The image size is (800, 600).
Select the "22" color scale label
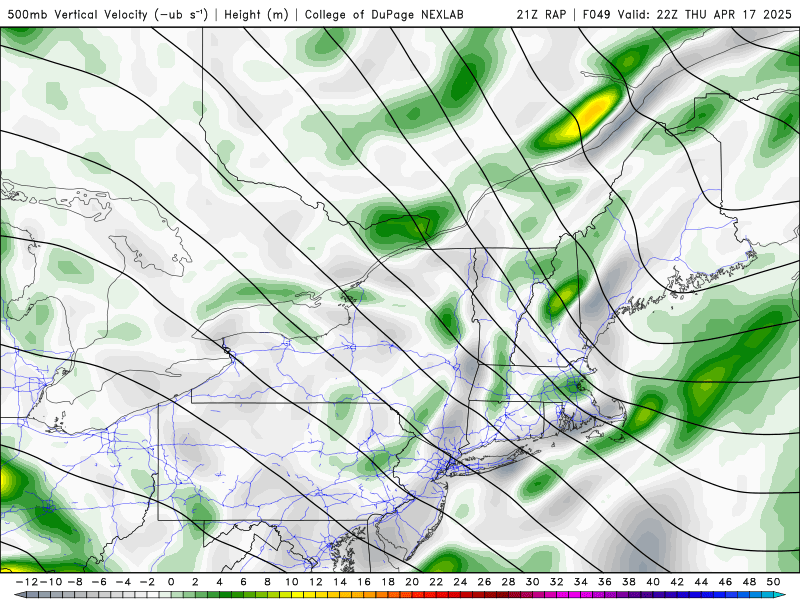pos(436,582)
